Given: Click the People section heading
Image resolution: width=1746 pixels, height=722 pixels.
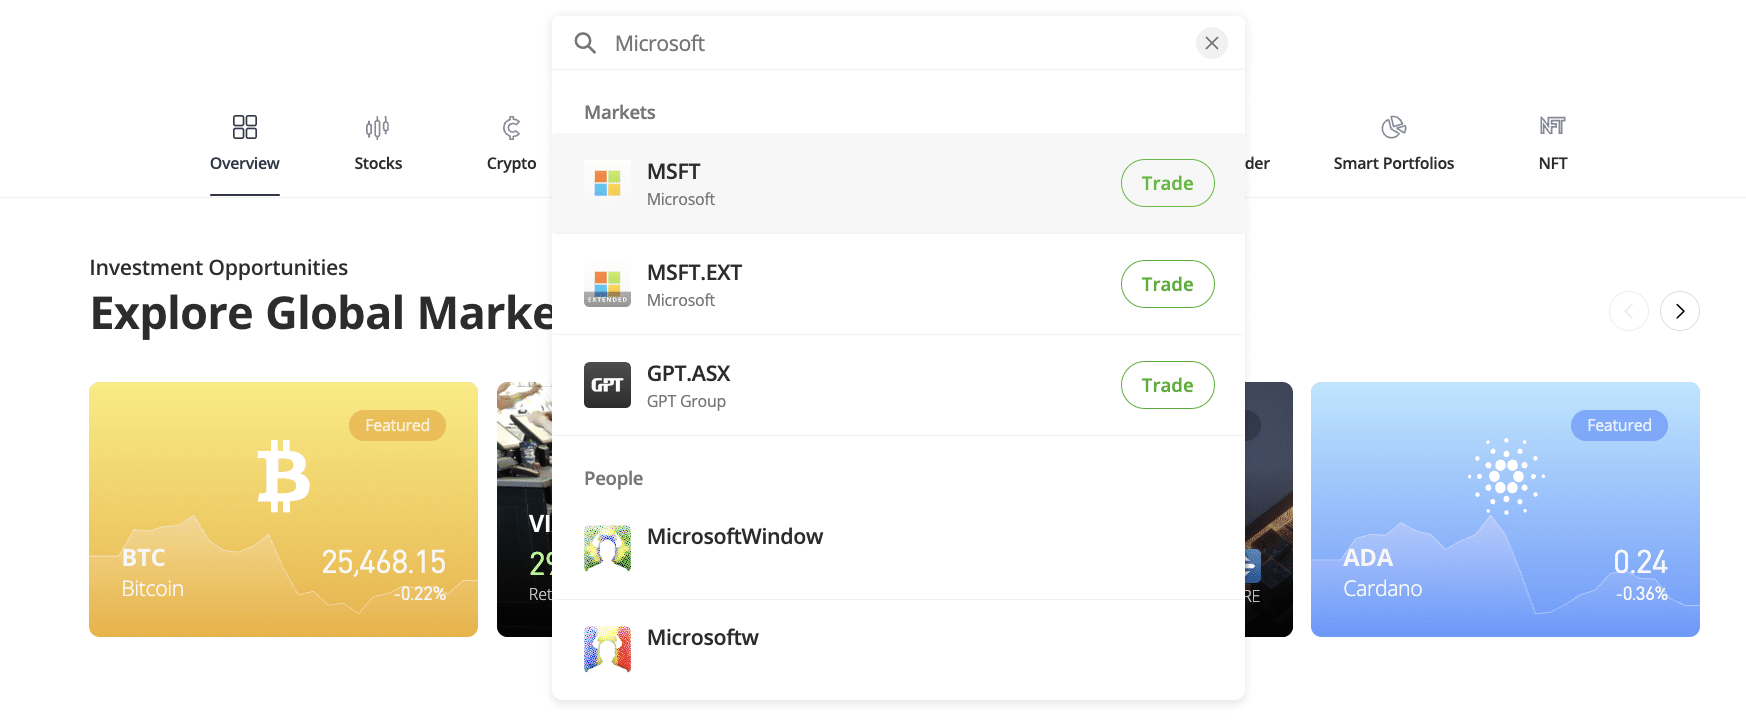Looking at the screenshot, I should [613, 478].
